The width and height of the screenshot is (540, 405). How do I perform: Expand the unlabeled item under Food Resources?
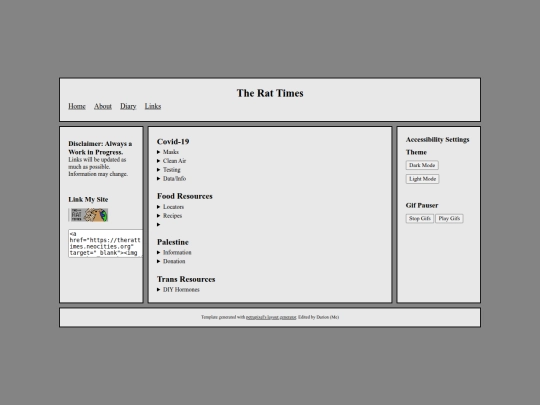159,225
